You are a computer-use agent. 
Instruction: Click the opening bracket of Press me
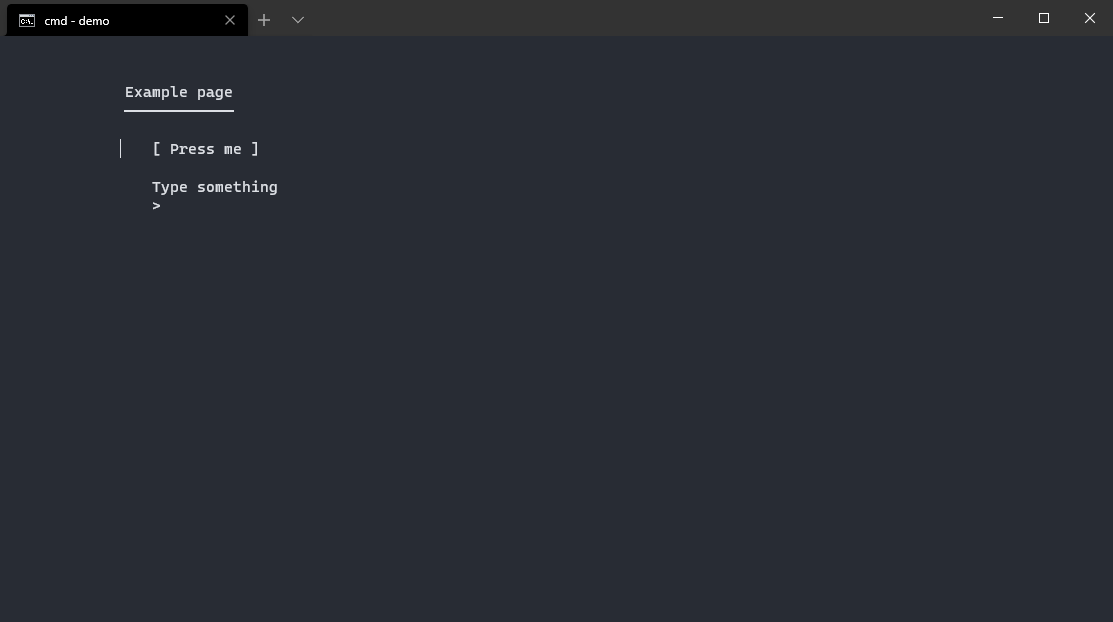(157, 149)
